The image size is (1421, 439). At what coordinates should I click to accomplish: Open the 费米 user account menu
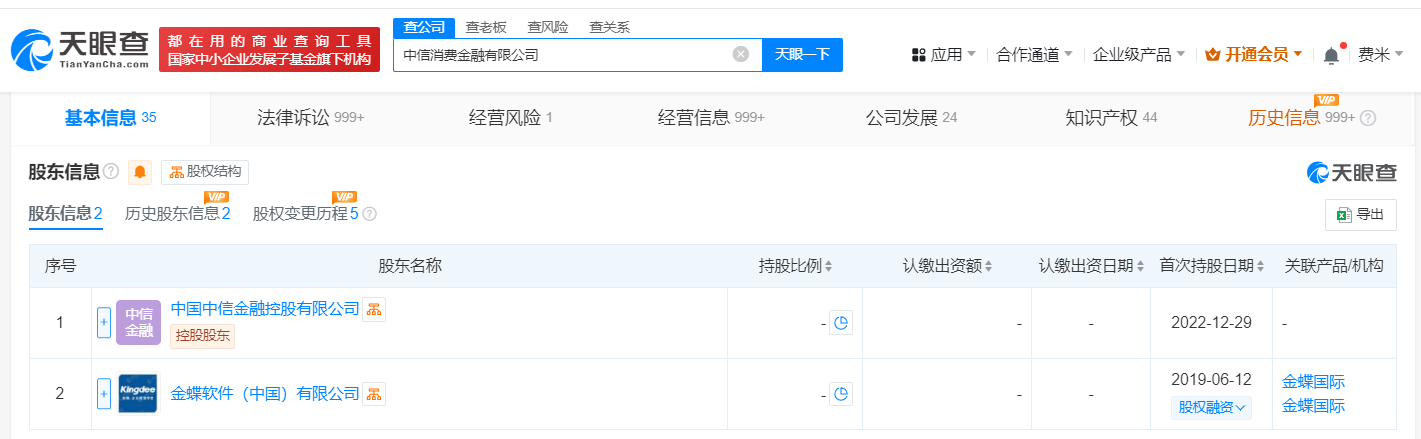[1380, 55]
